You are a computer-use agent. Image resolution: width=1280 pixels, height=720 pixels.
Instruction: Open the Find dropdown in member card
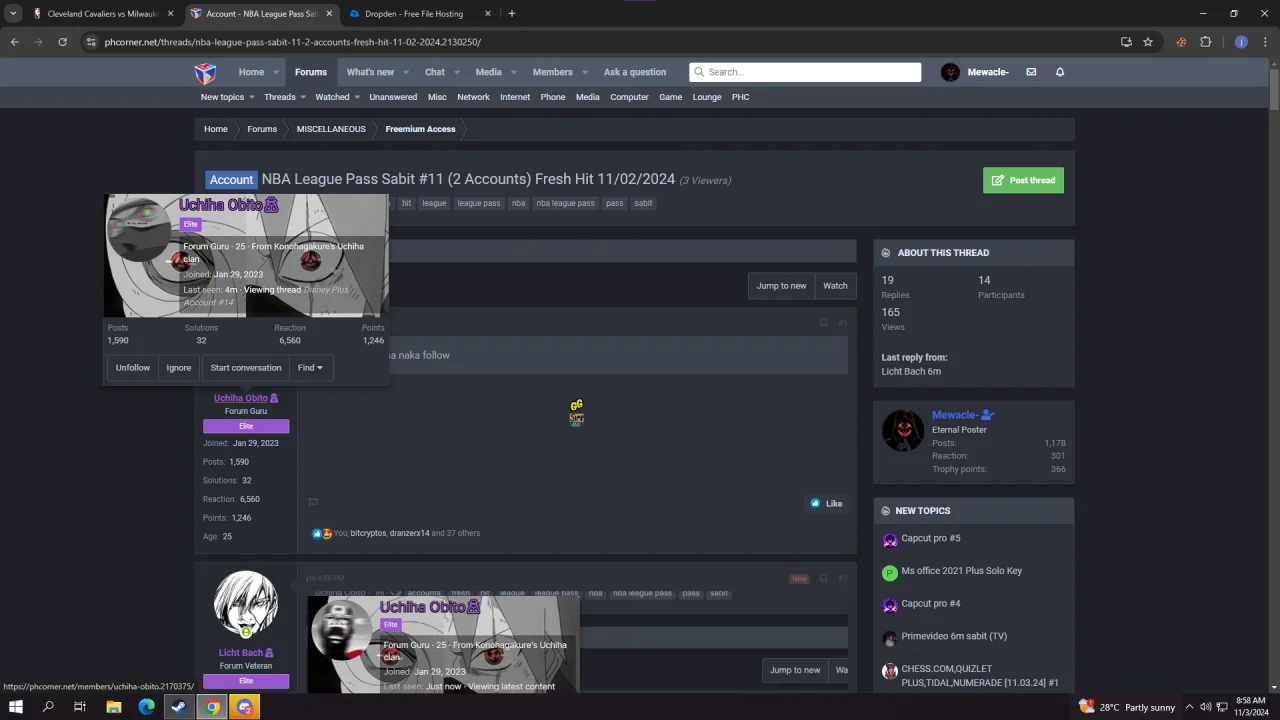click(310, 368)
